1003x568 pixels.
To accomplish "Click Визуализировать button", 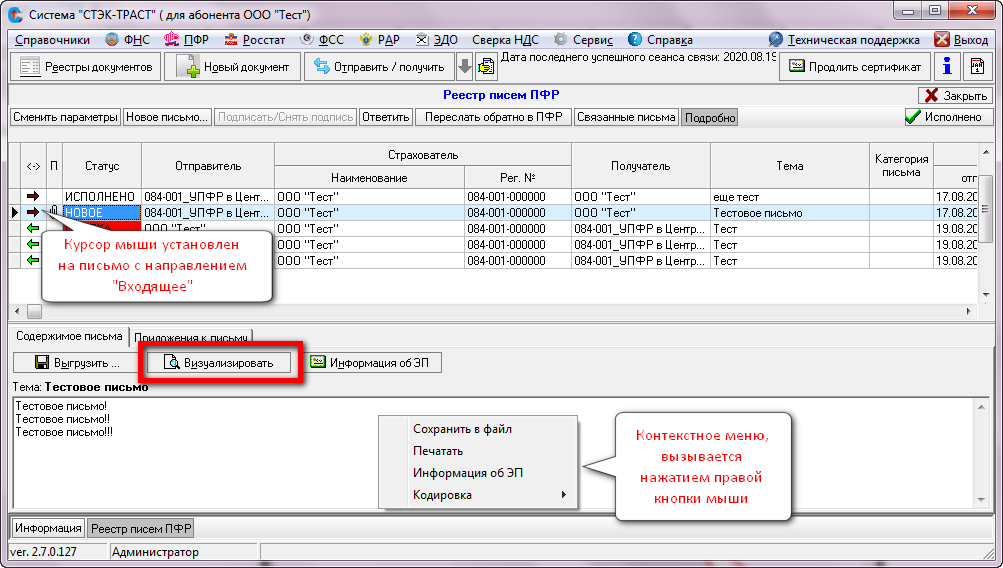I will [219, 363].
